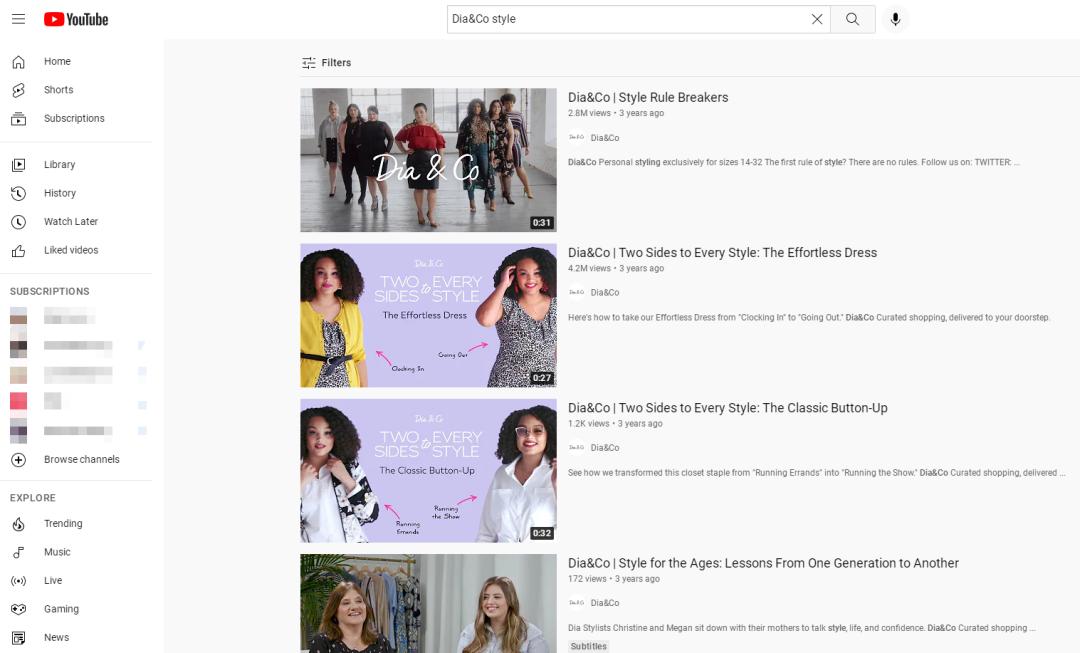Open Liked videos playlist
The image size is (1080, 653).
(x=70, y=250)
